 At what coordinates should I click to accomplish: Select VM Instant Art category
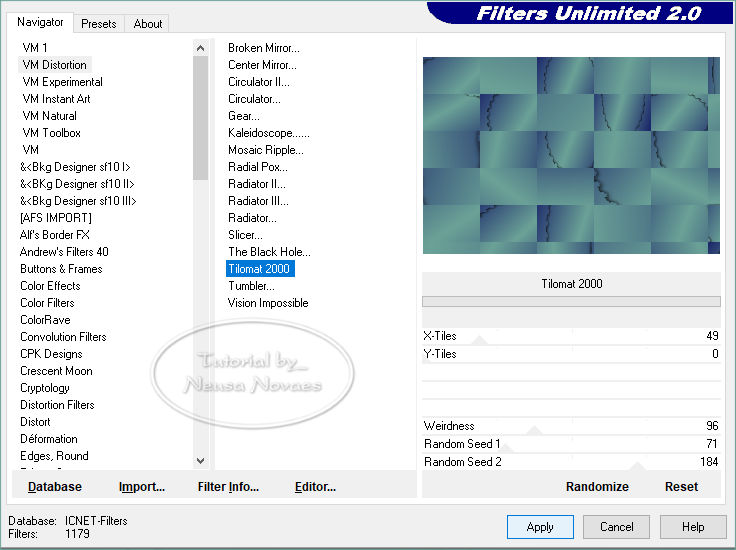(x=56, y=99)
